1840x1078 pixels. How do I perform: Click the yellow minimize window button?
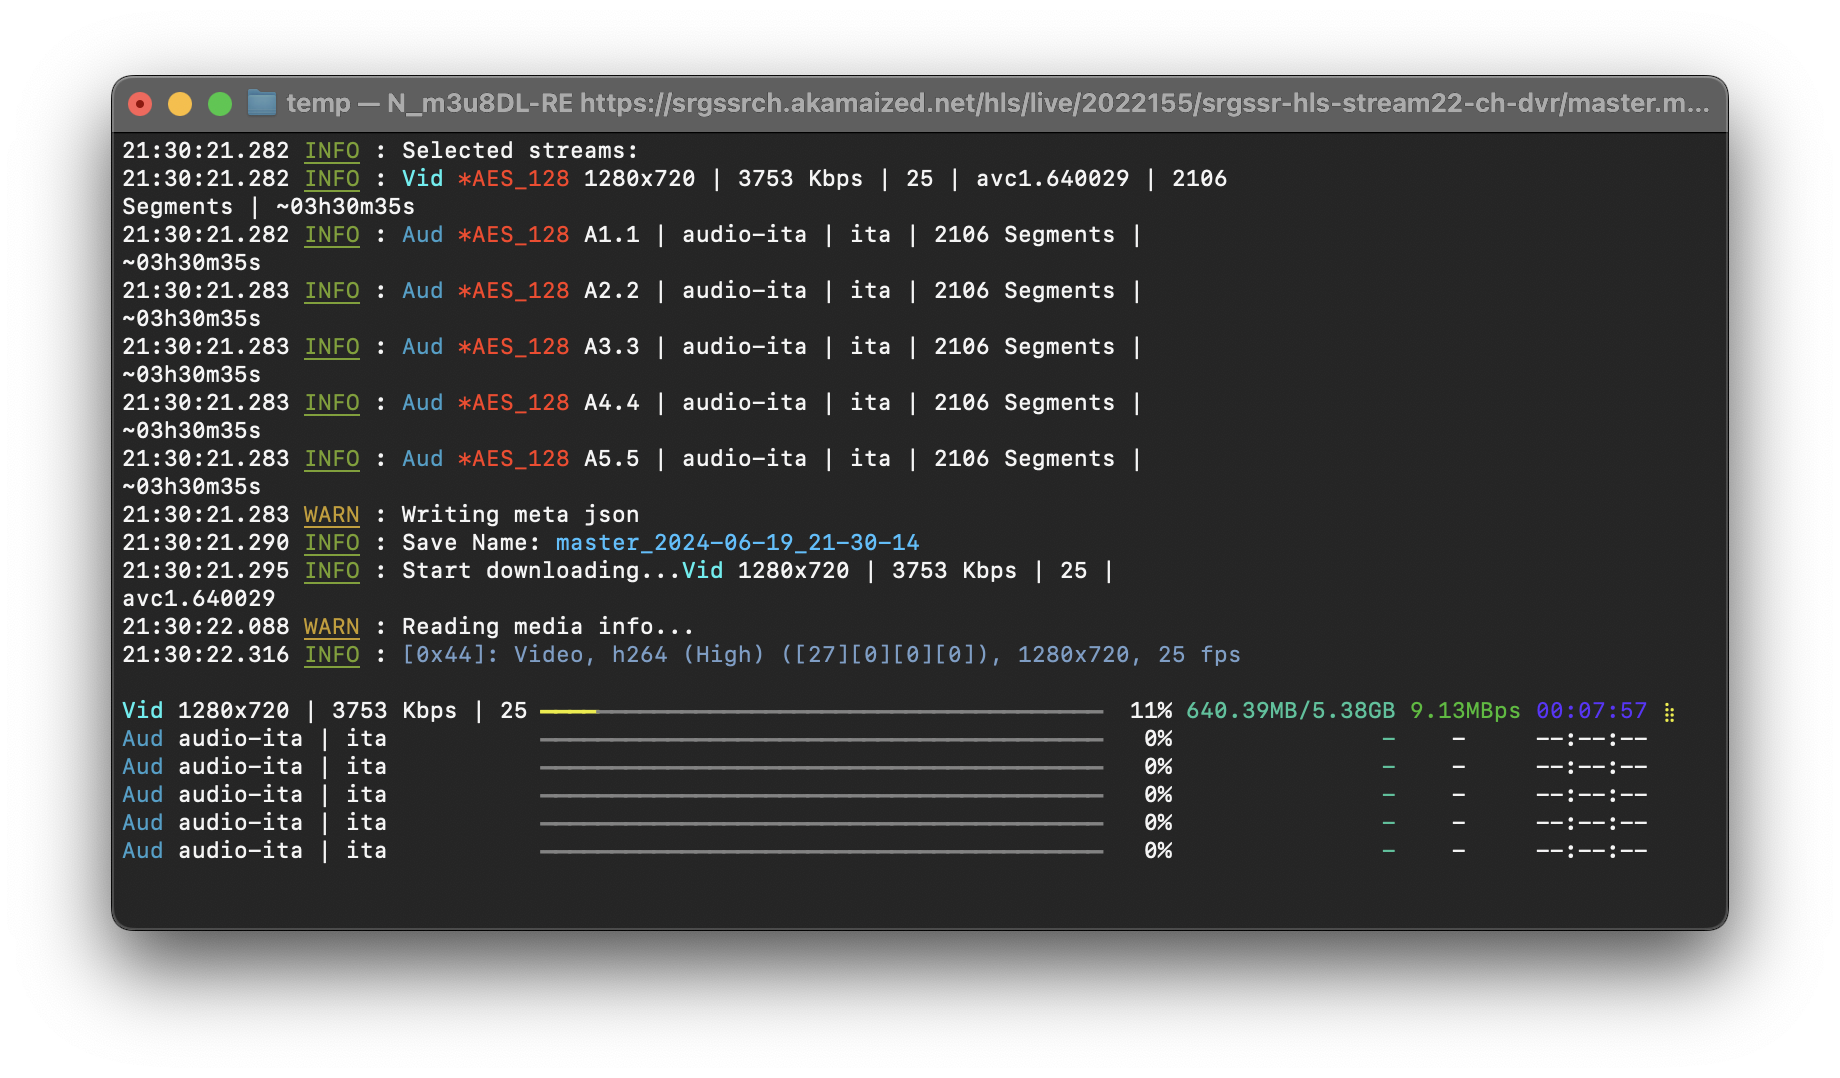pyautogui.click(x=180, y=104)
